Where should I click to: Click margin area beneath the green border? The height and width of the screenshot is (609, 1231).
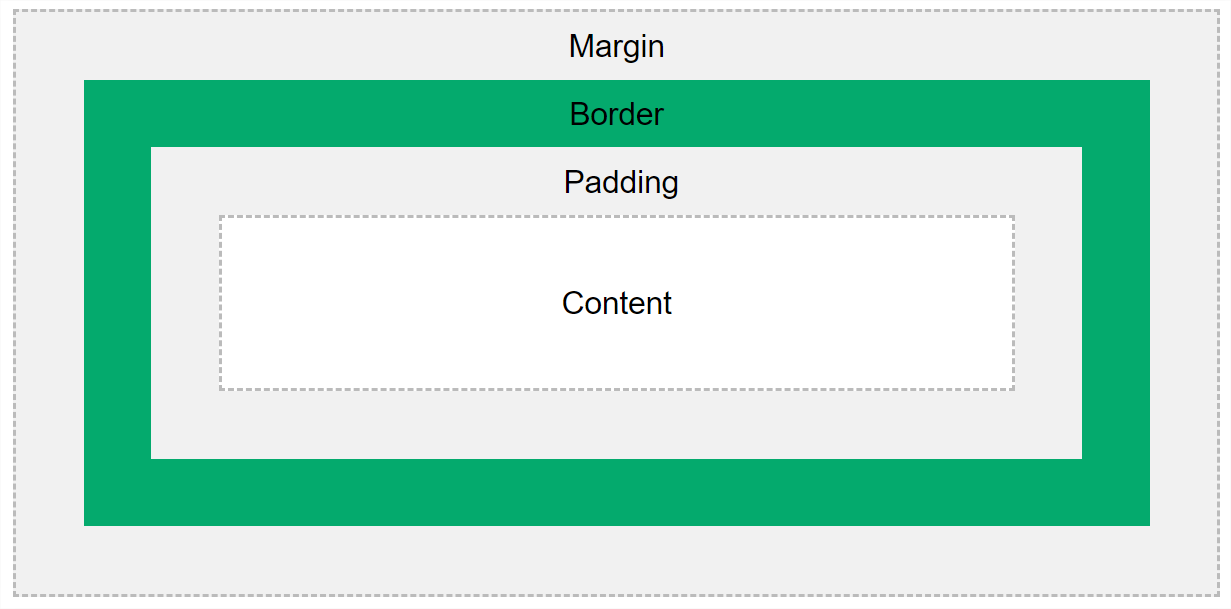tap(616, 560)
